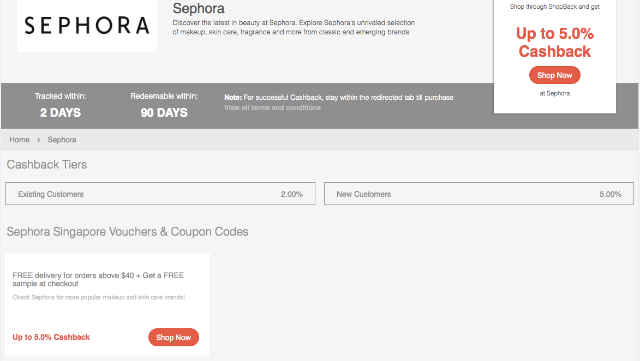Click the Sephora store title heading
640x361 pixels.
198,8
